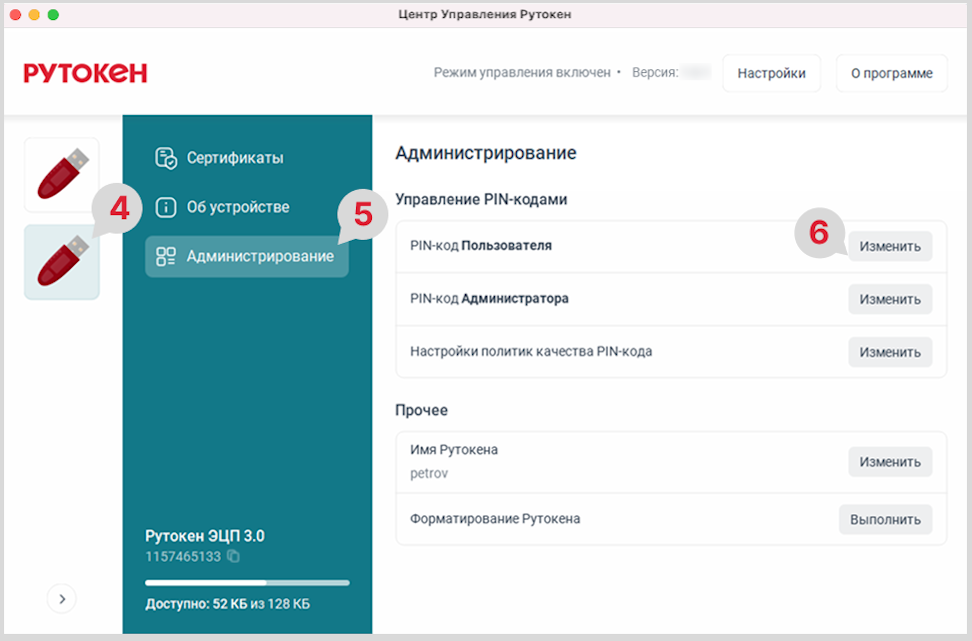This screenshot has height=641, width=972.
Task: Change the User PIN code
Action: pyautogui.click(x=890, y=246)
